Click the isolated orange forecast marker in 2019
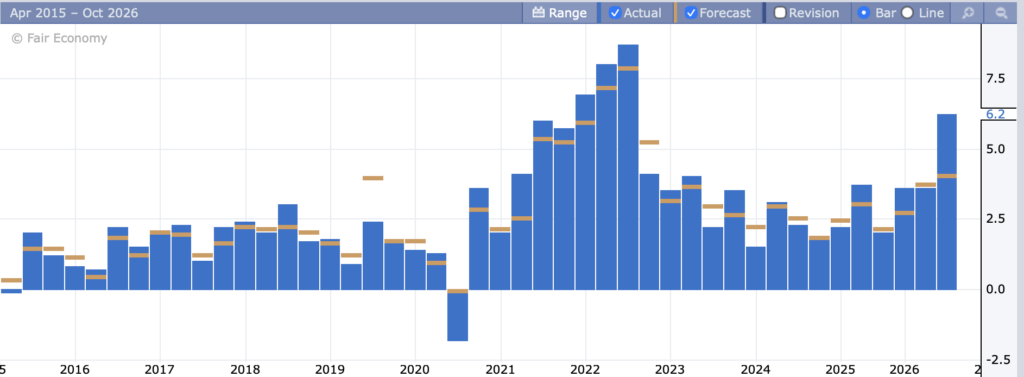Screen dimensions: 1024x377 (x=373, y=178)
